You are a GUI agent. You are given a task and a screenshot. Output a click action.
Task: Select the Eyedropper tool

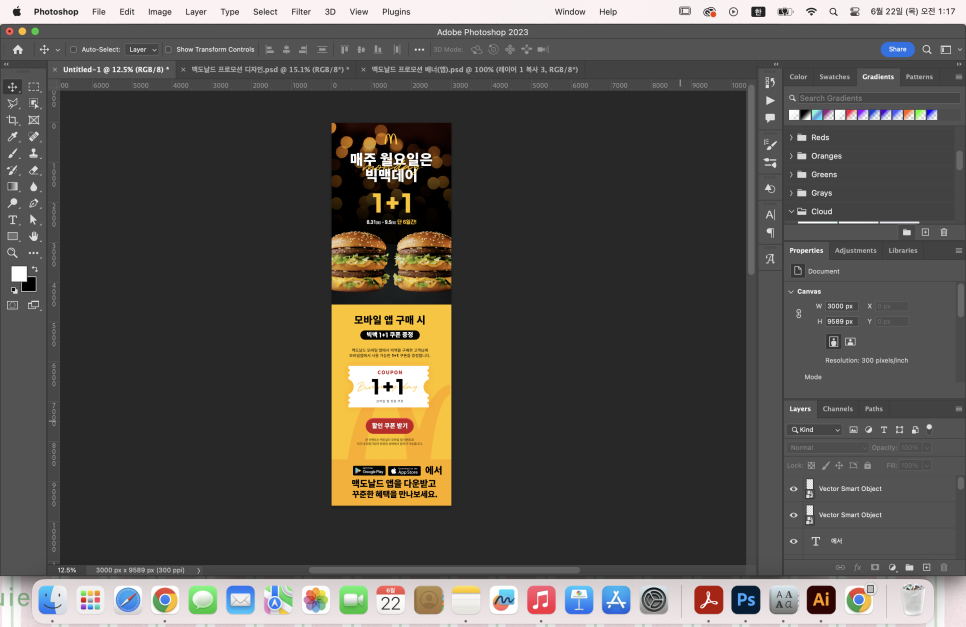coord(12,137)
